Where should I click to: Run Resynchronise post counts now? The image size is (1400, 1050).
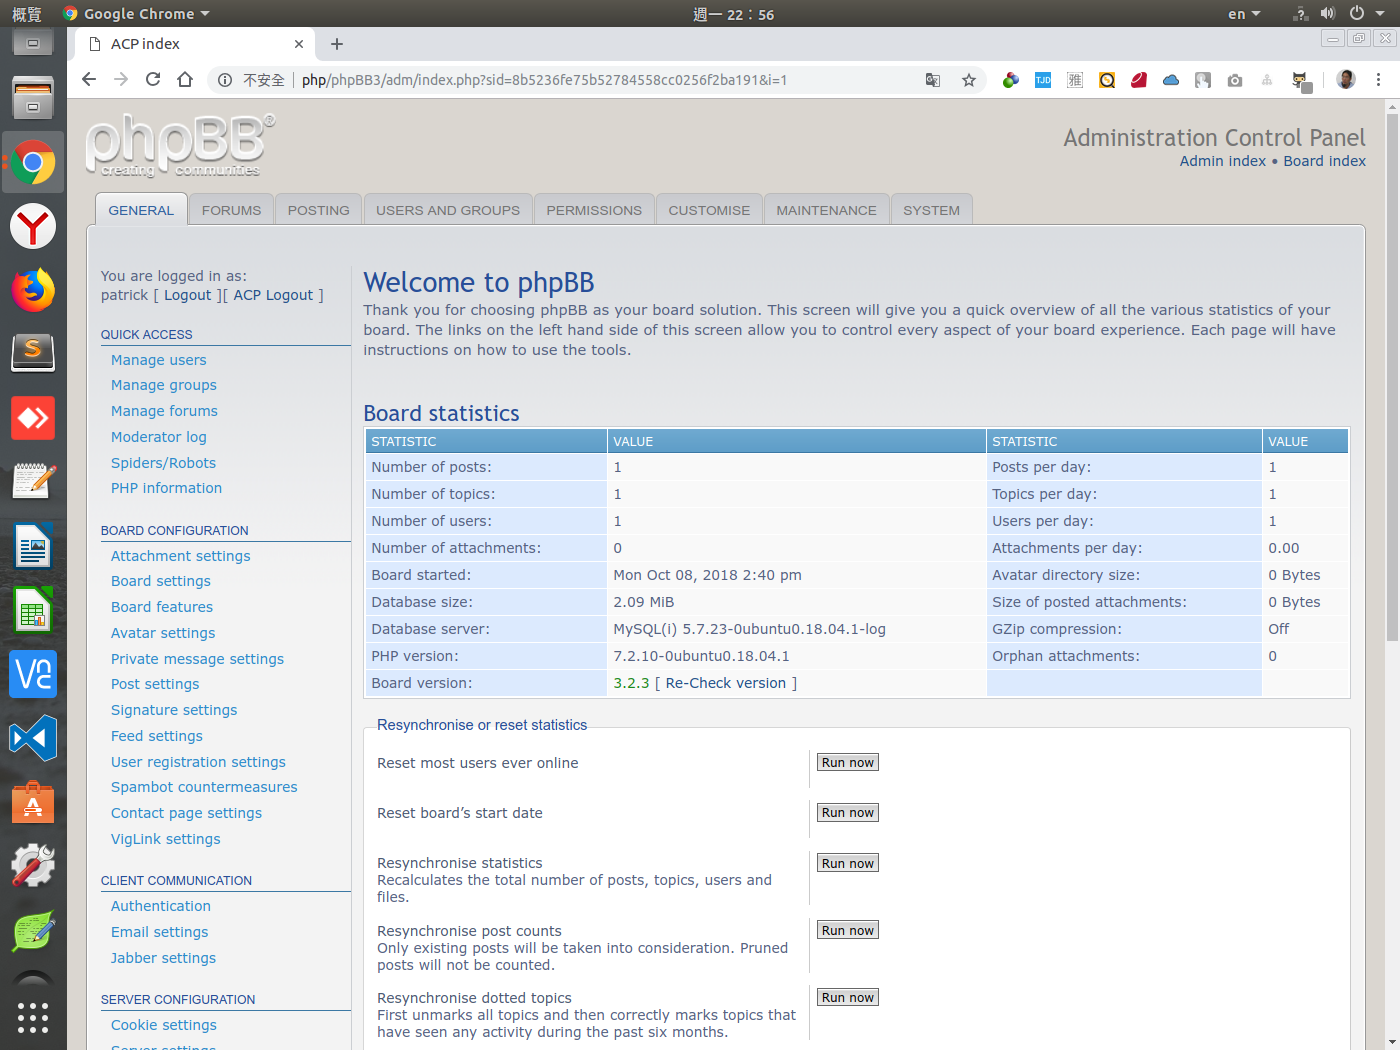[848, 930]
